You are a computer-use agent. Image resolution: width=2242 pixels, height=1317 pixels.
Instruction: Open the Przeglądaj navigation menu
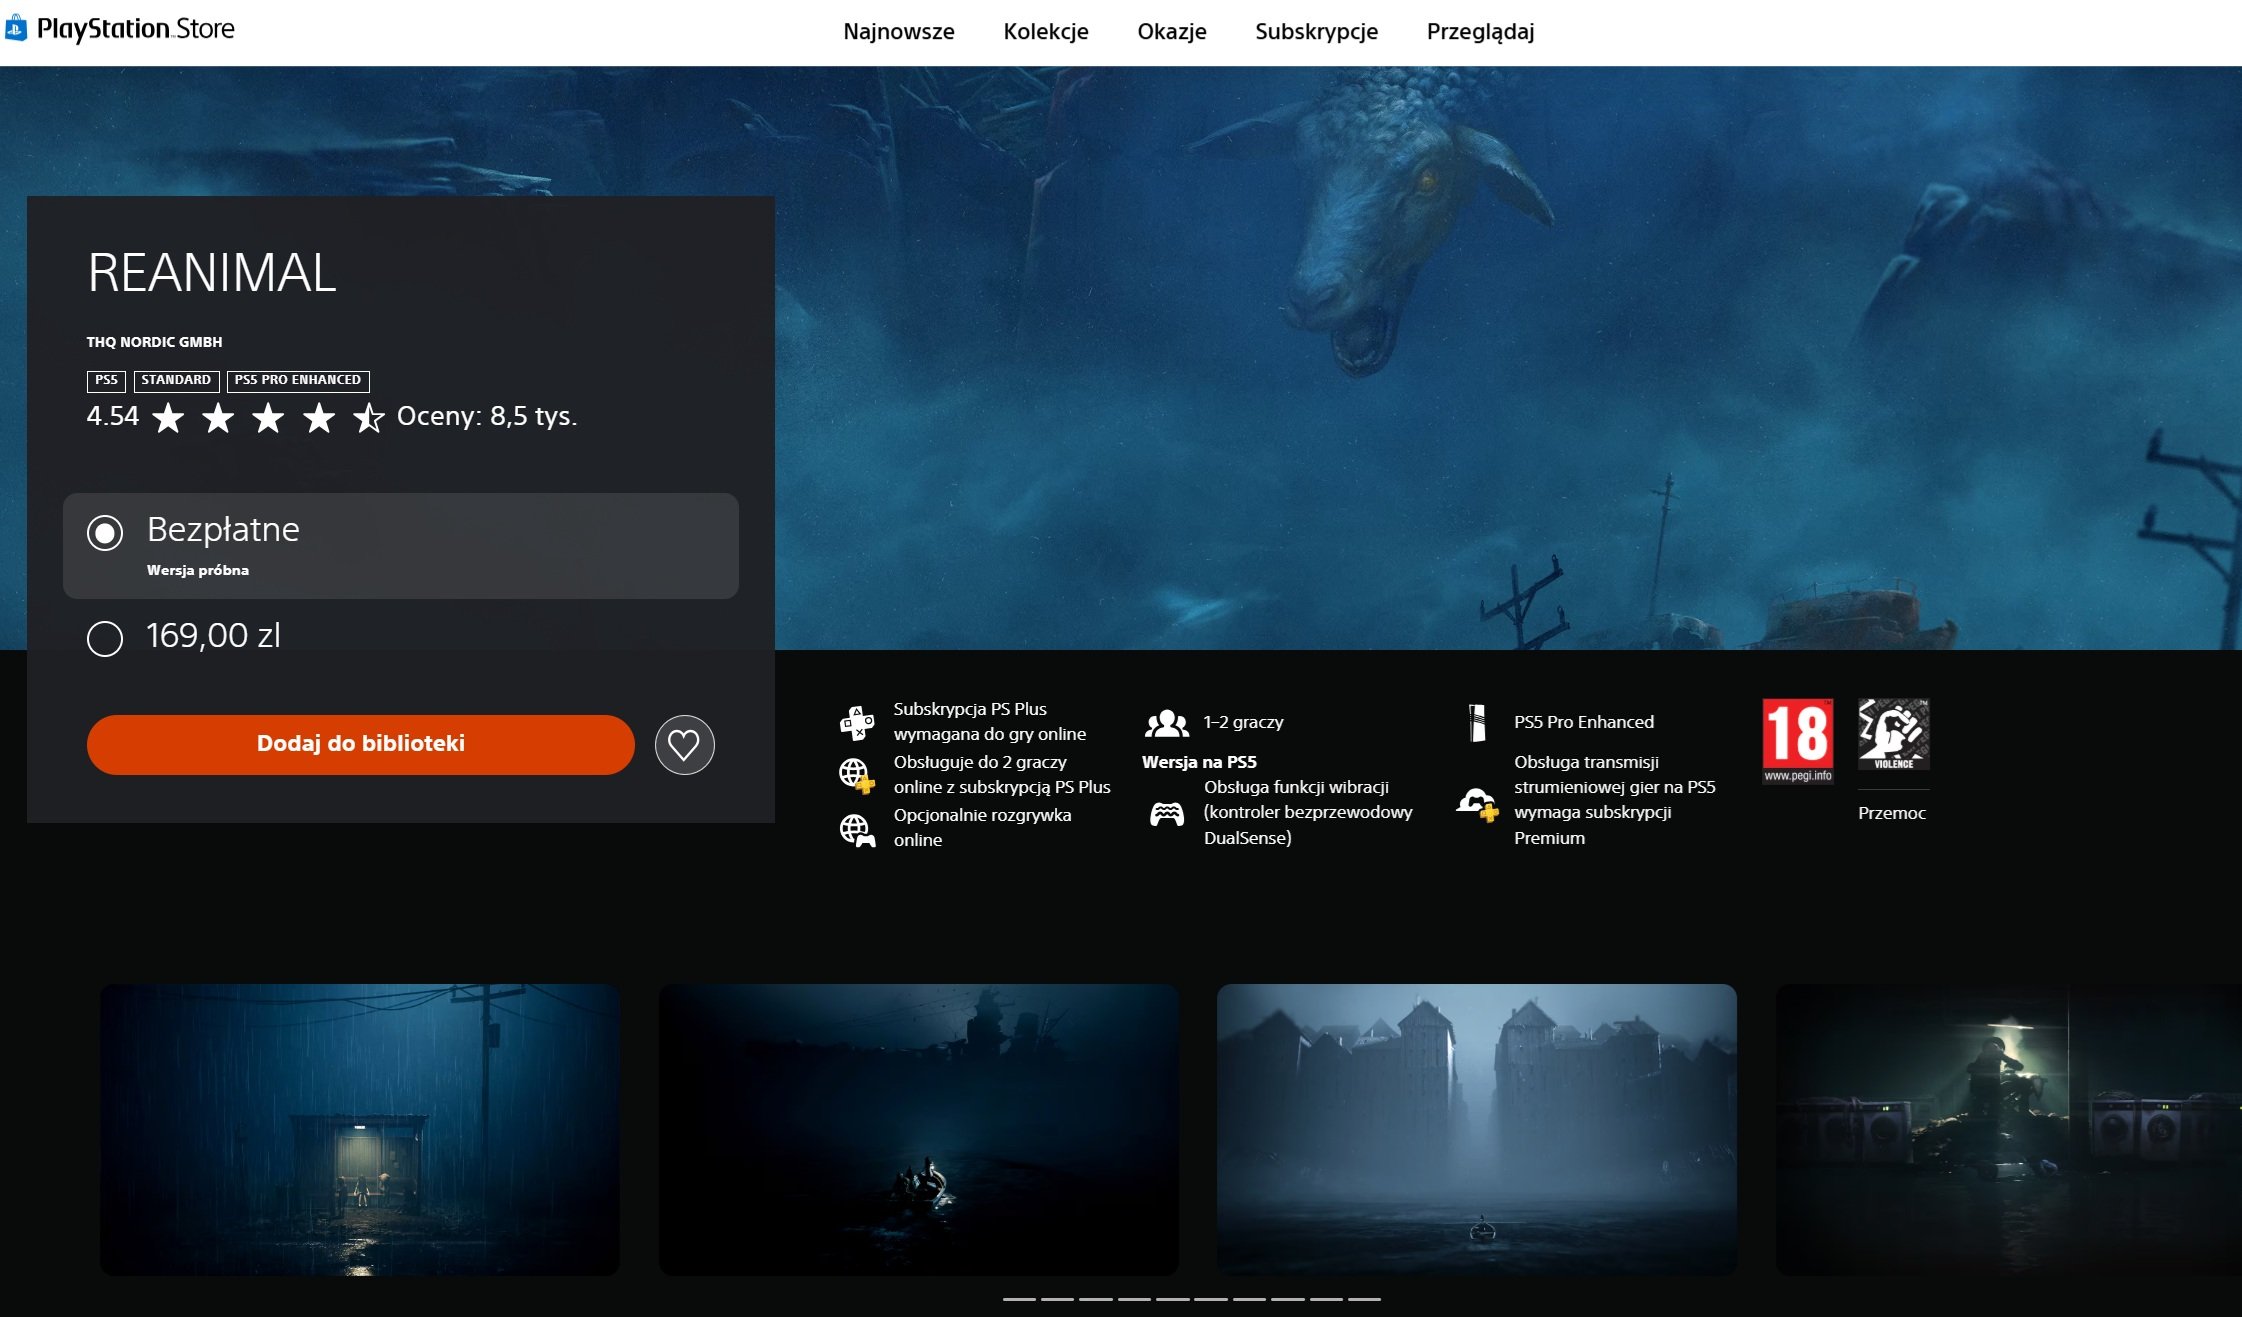pos(1480,31)
